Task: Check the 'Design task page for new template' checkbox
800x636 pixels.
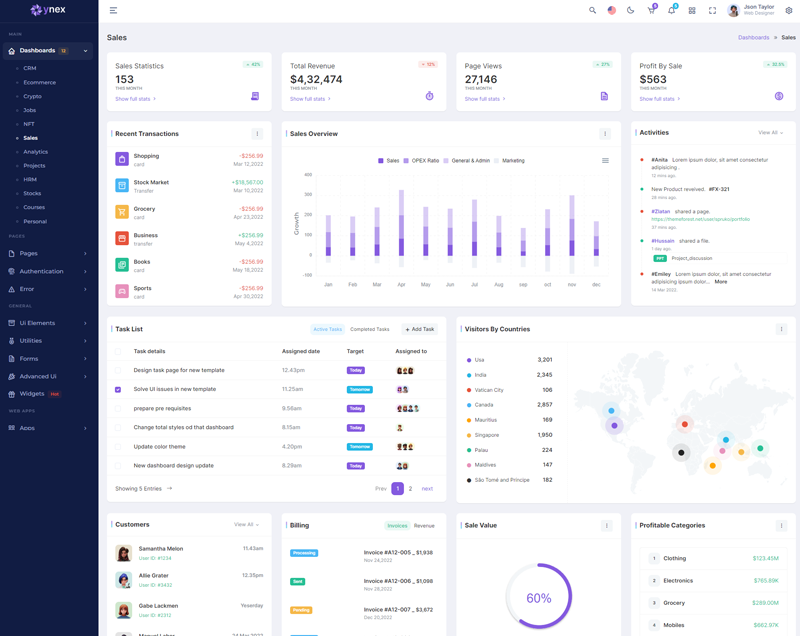Action: [x=118, y=370]
